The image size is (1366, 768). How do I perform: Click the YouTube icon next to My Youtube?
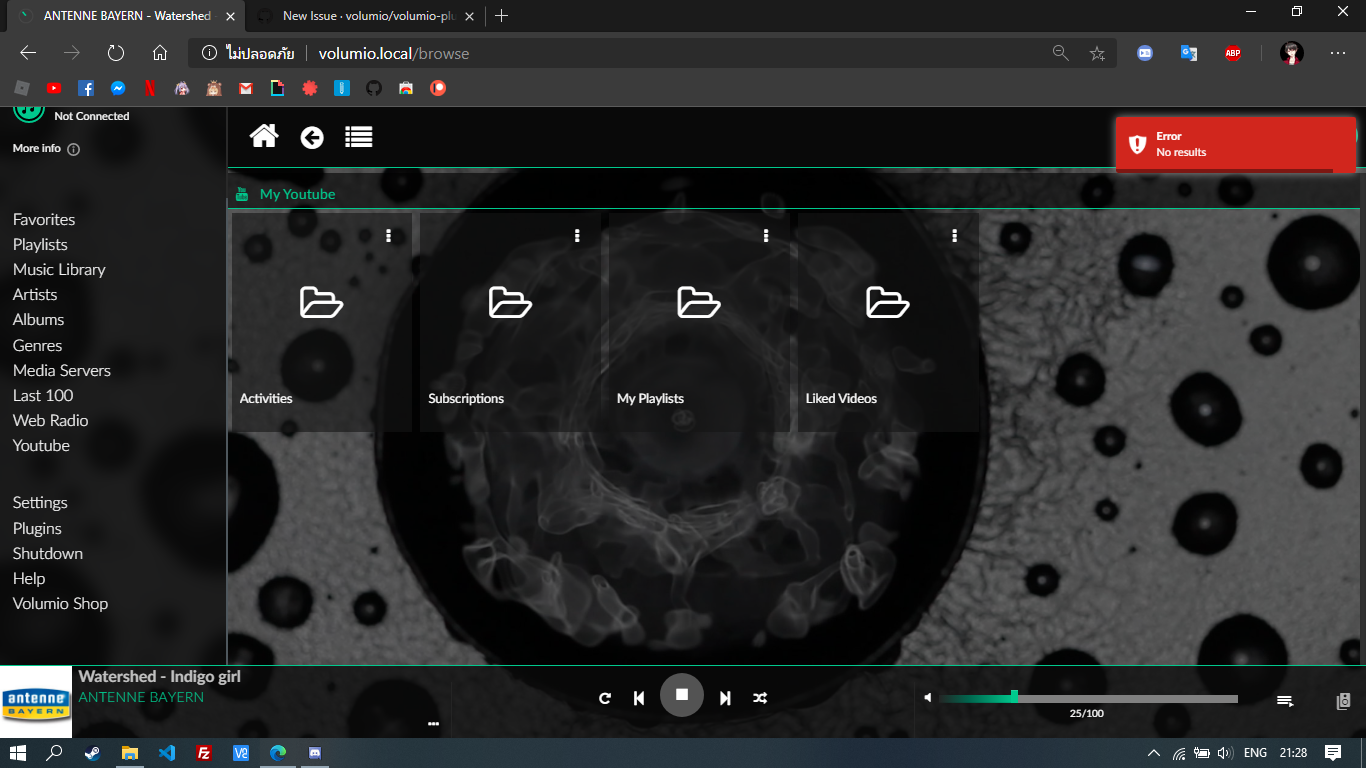coord(242,193)
